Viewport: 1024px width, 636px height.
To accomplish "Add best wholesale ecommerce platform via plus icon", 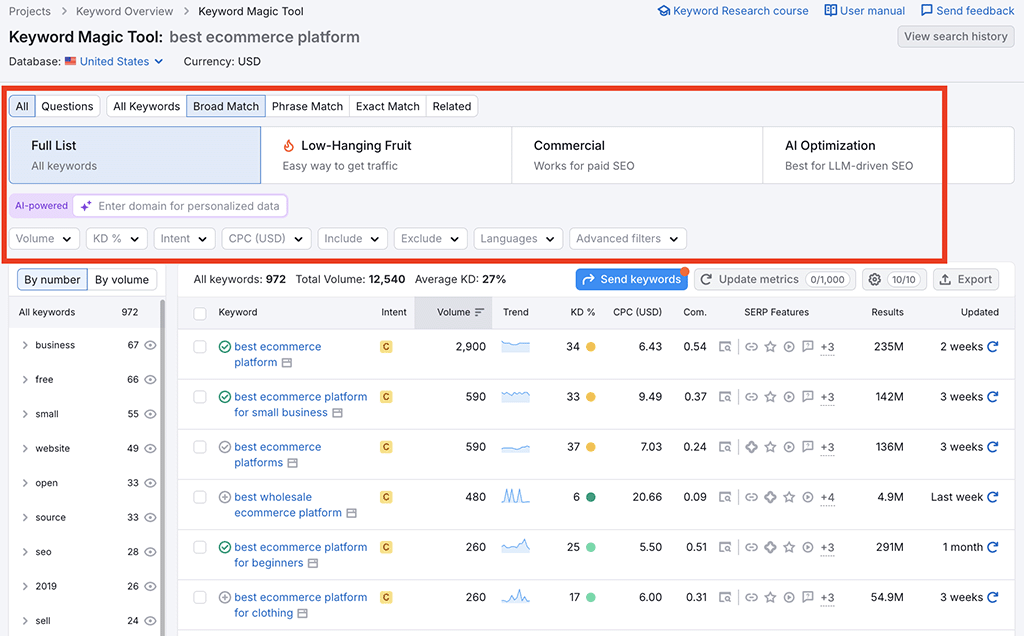I will pos(225,497).
